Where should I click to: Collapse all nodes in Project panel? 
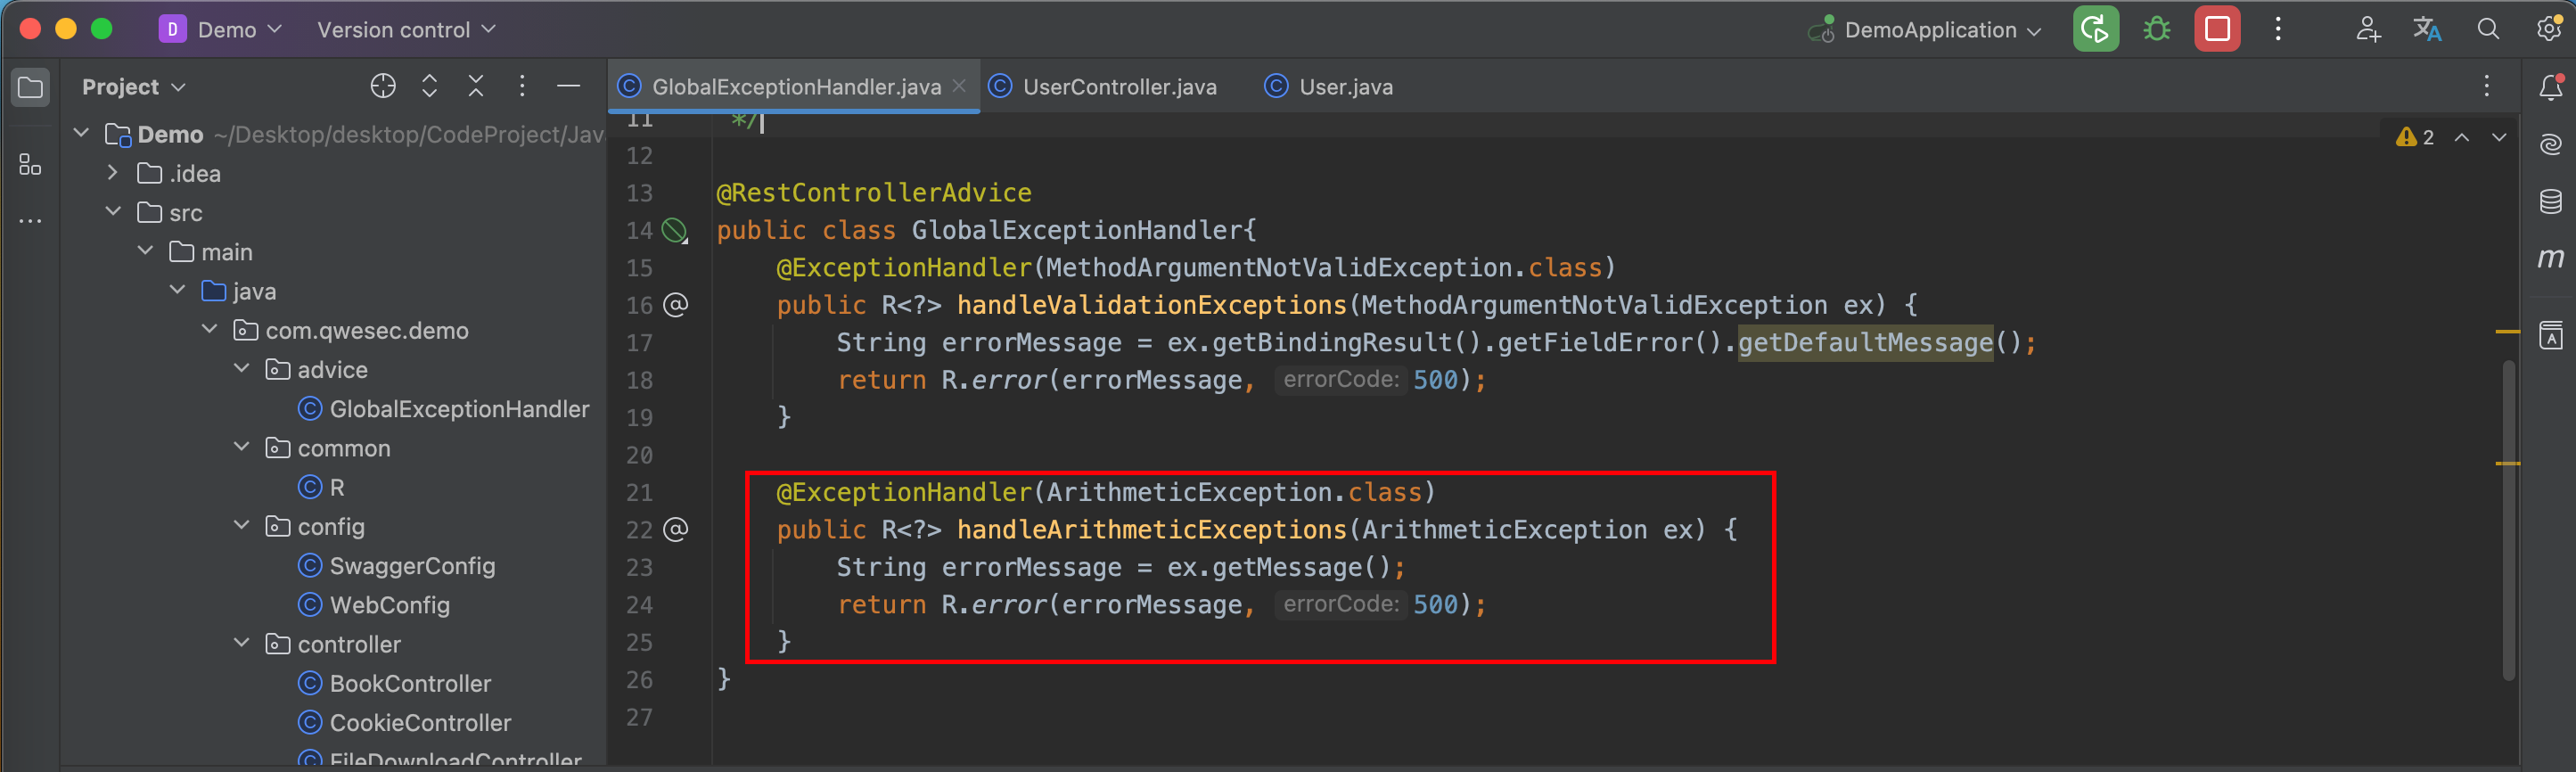click(x=476, y=87)
